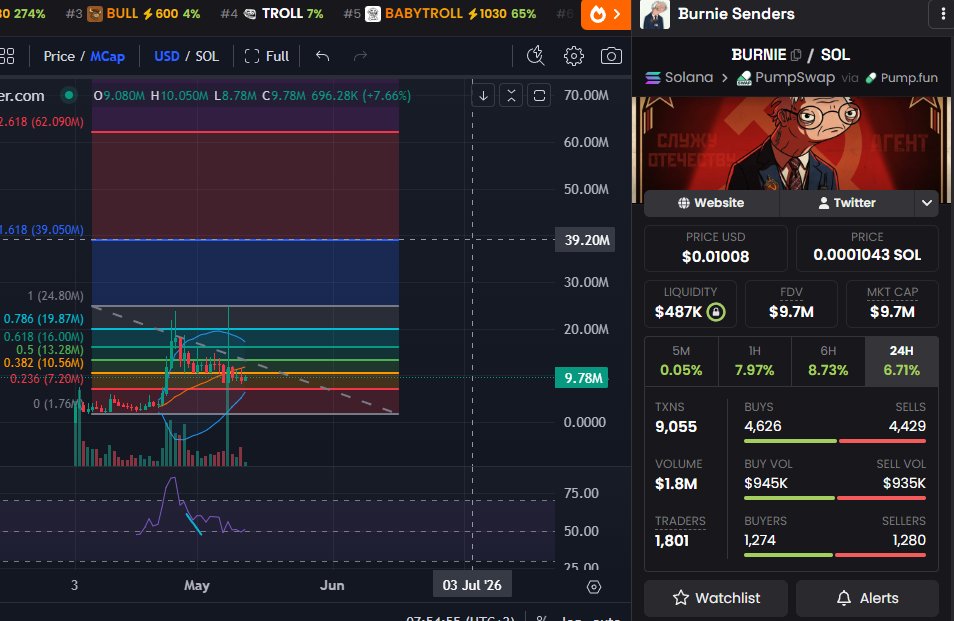Add BURNIE to Watchlist

pos(716,598)
